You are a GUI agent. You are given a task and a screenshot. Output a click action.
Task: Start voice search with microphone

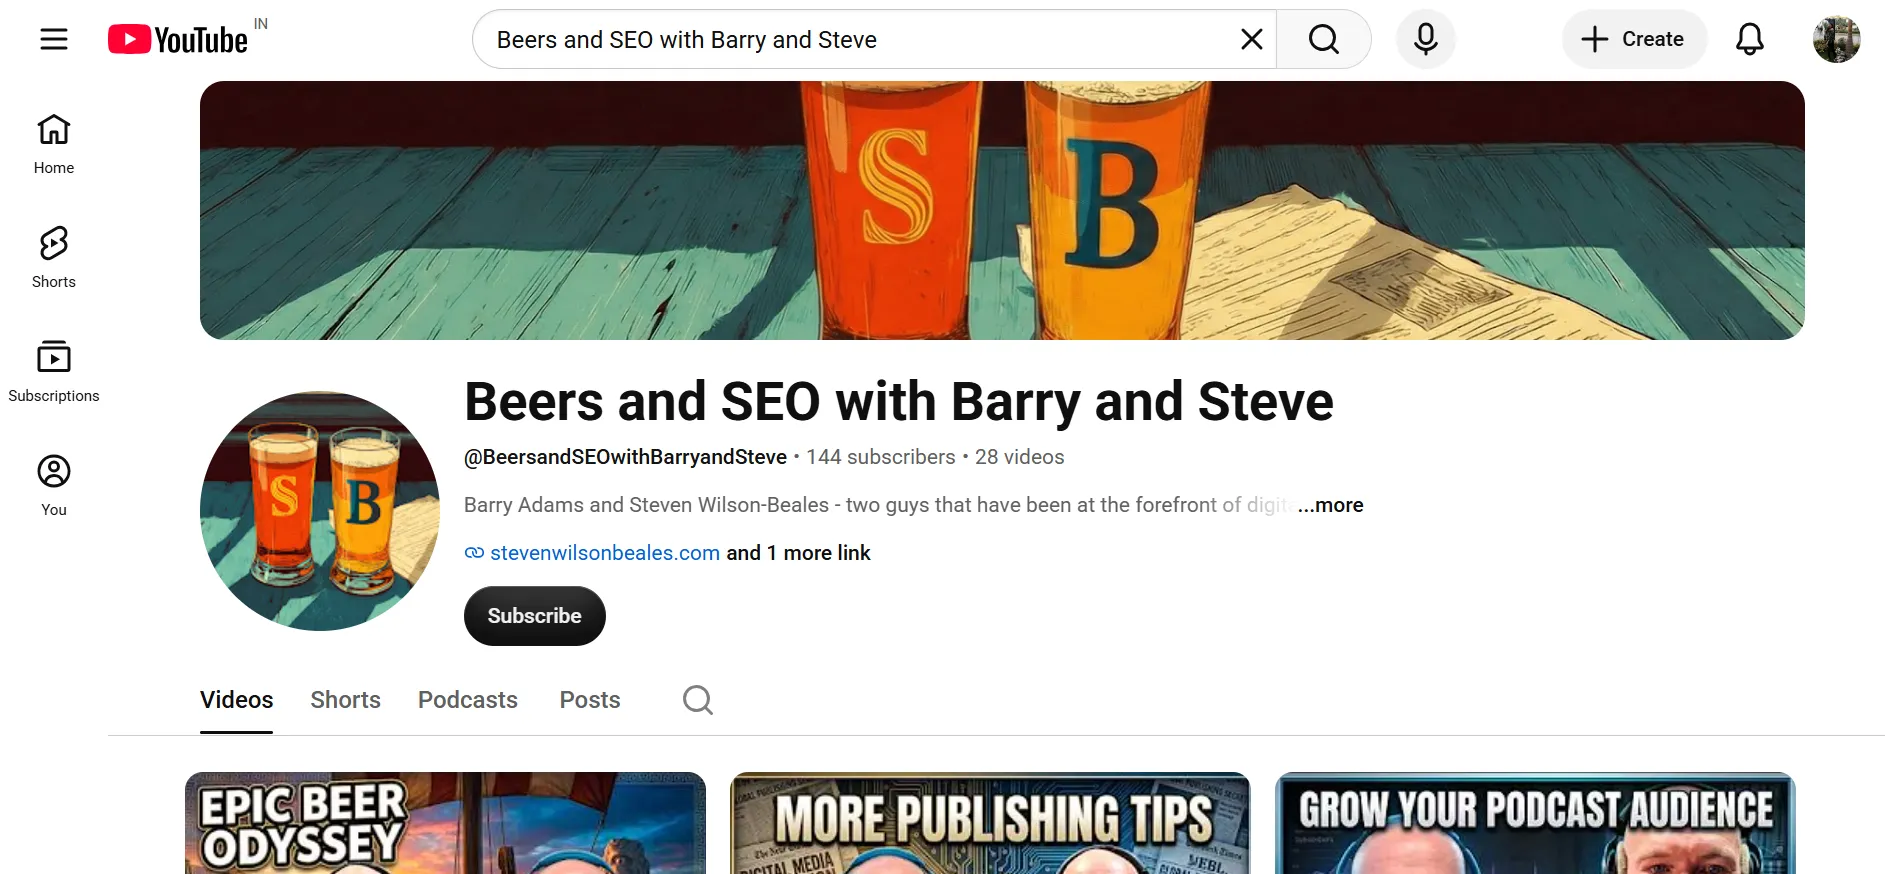tap(1426, 39)
